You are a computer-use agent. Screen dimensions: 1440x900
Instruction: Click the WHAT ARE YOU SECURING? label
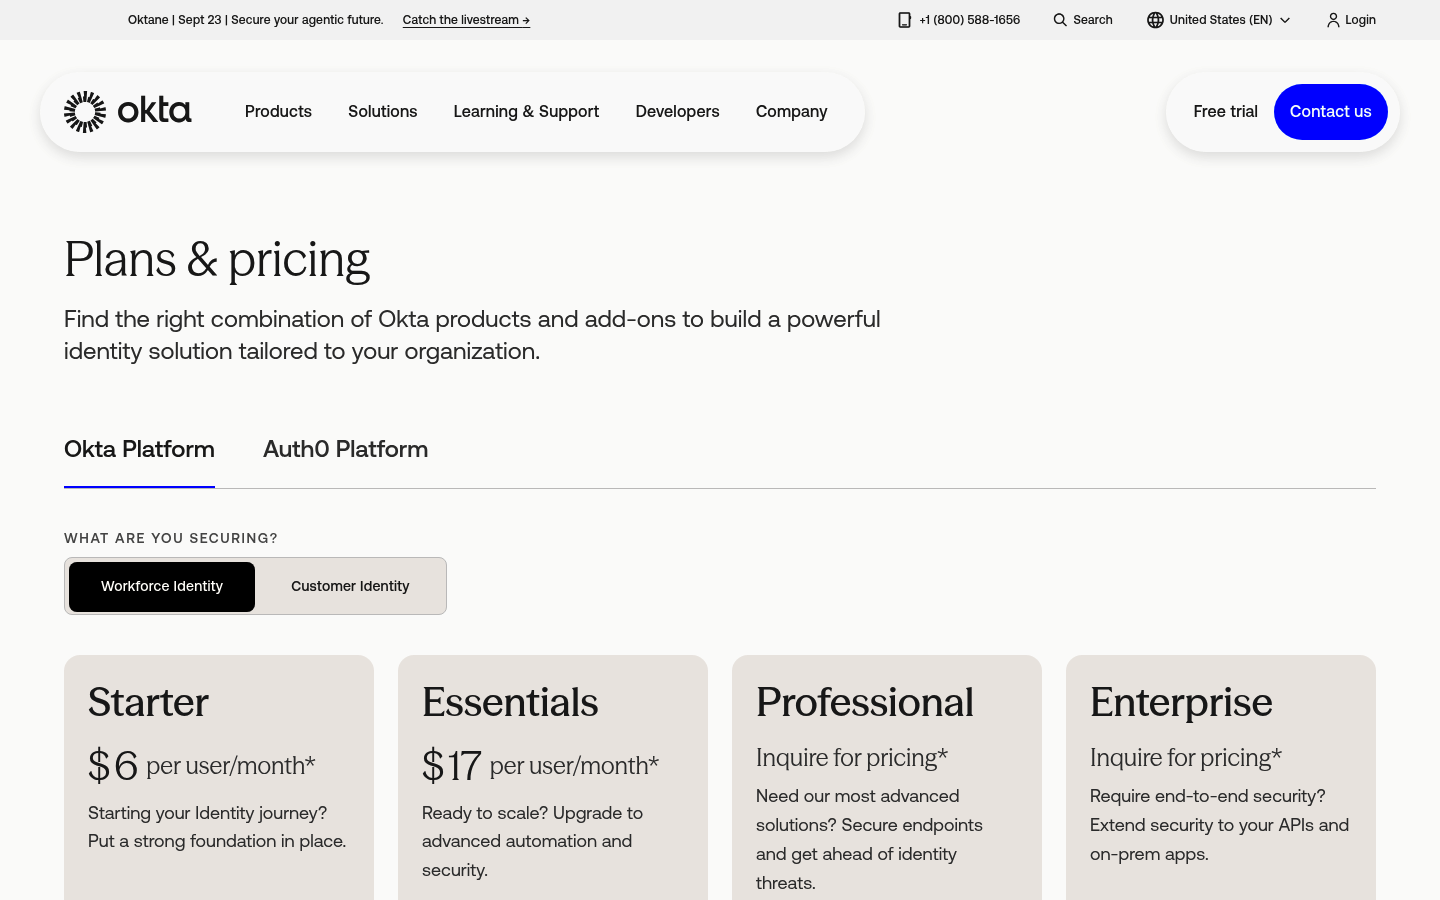(171, 538)
